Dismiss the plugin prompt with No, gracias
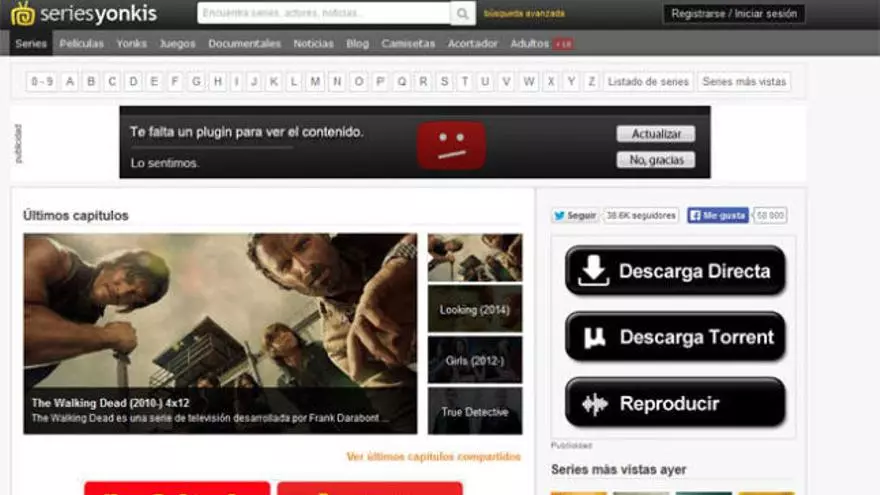The image size is (880, 495). [x=655, y=160]
